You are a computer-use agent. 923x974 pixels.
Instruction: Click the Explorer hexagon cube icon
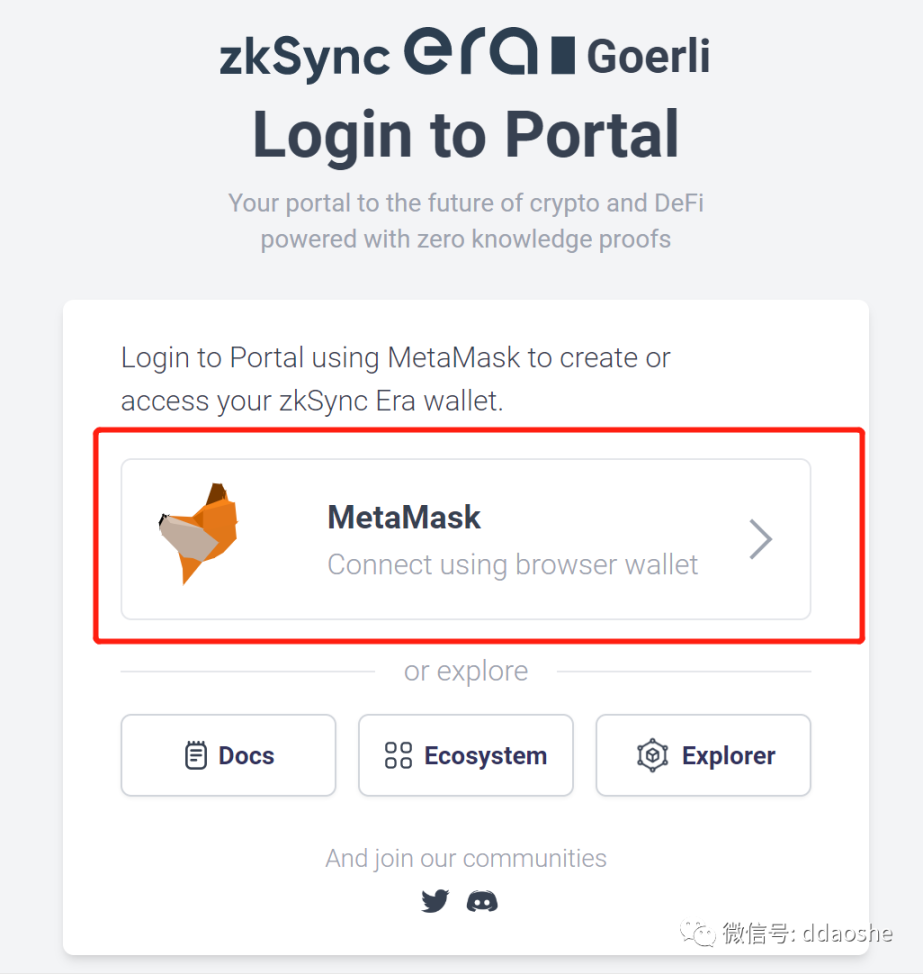click(652, 756)
